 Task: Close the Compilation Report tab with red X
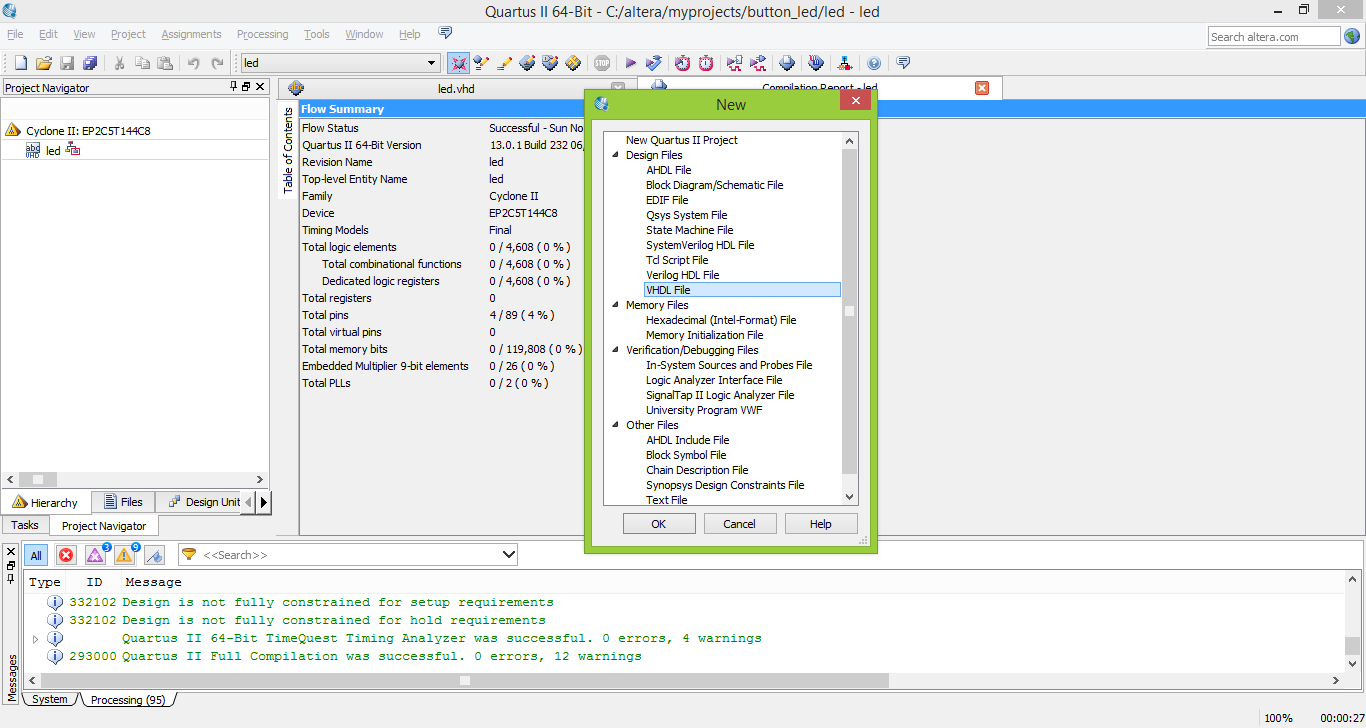point(982,88)
